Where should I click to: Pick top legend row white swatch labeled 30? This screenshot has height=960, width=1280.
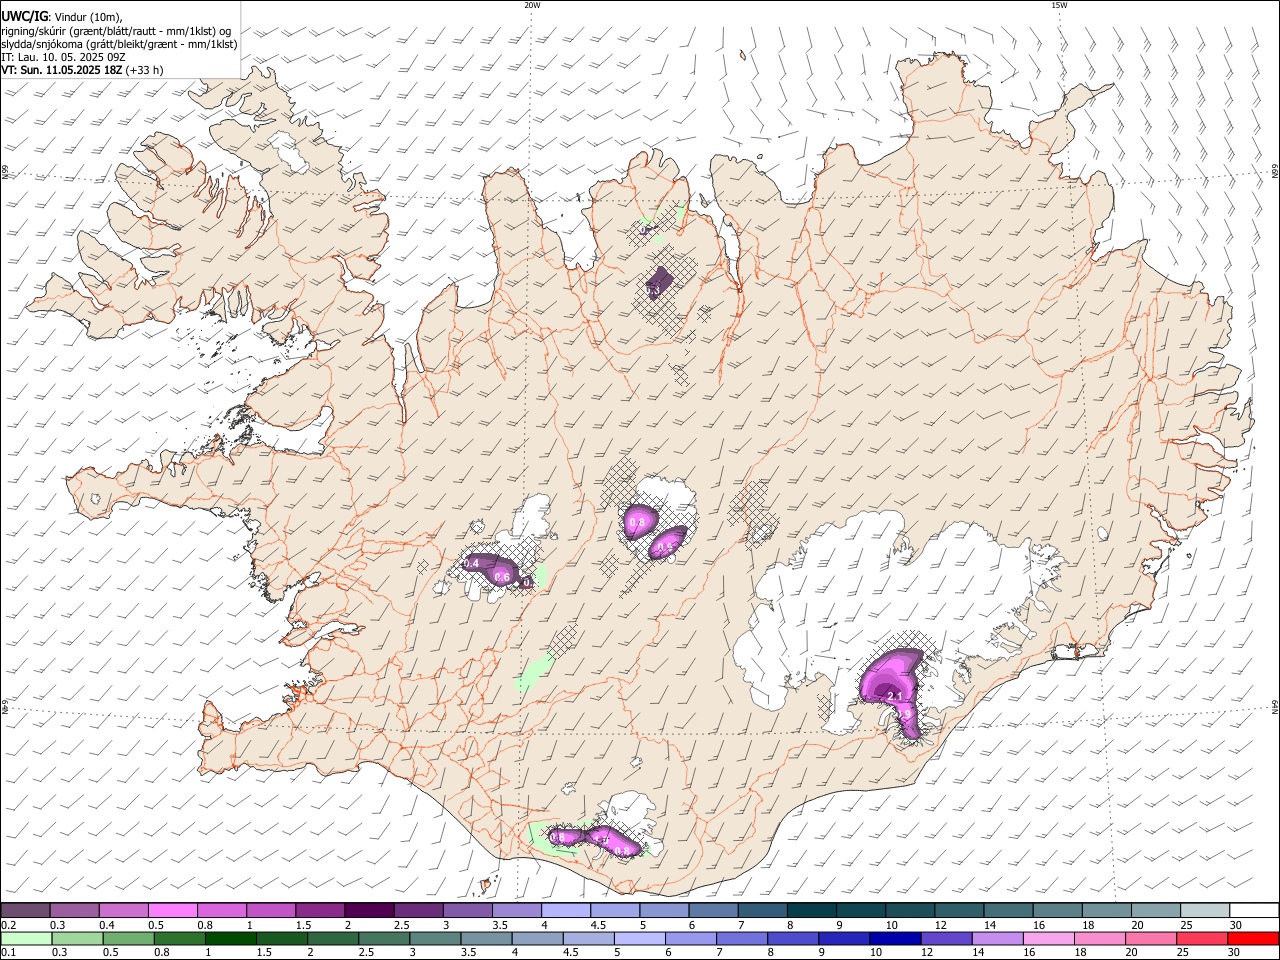click(x=1253, y=910)
